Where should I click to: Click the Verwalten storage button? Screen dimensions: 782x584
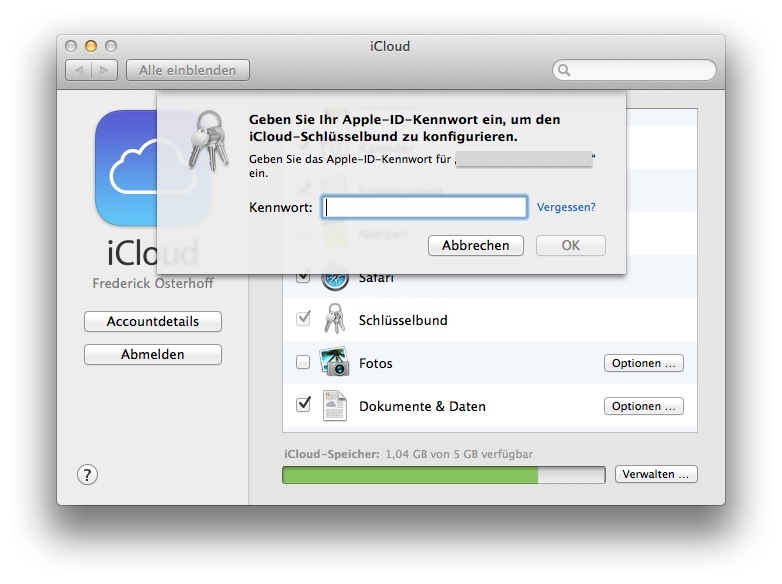(656, 474)
